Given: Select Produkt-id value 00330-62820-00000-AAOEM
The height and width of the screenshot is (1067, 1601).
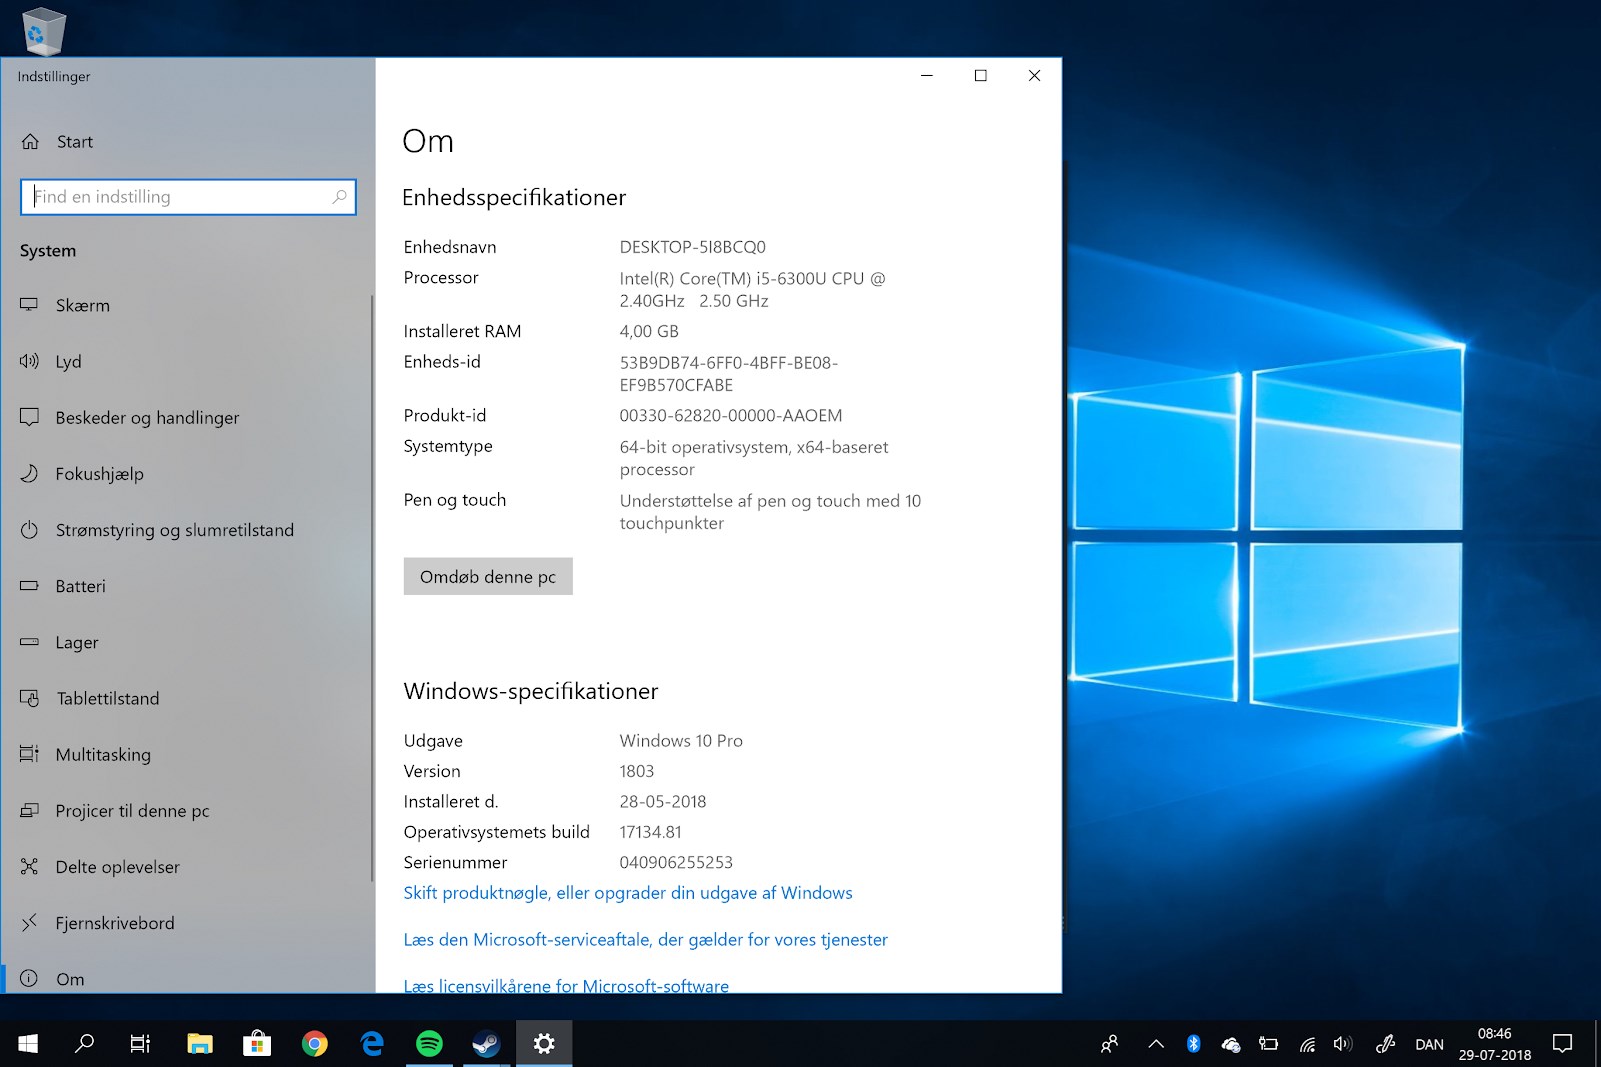Looking at the screenshot, I should [x=731, y=415].
